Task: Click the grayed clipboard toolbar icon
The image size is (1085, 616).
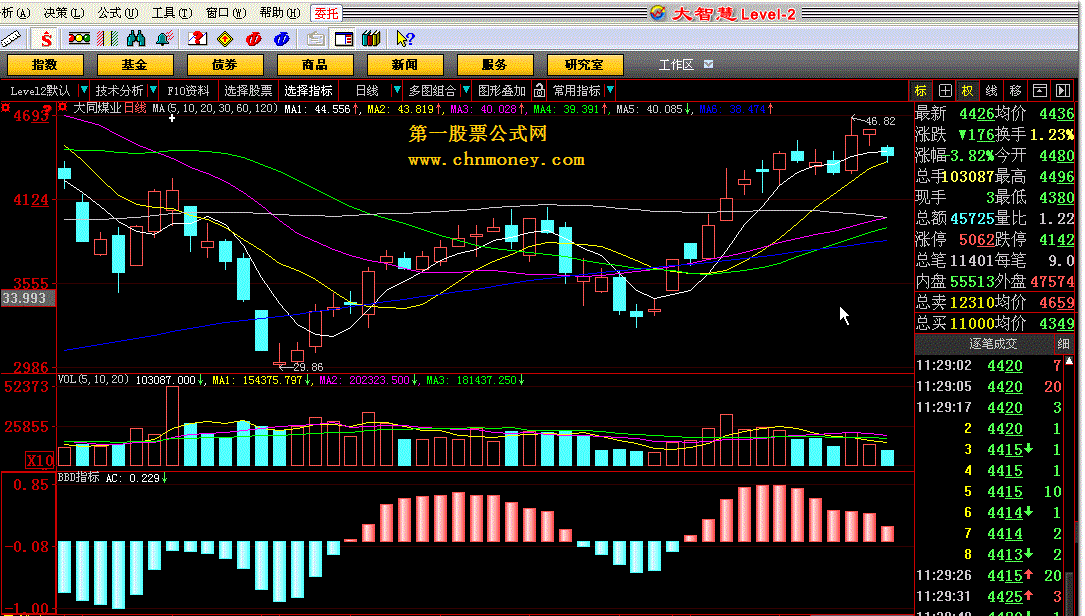Action: [x=316, y=39]
